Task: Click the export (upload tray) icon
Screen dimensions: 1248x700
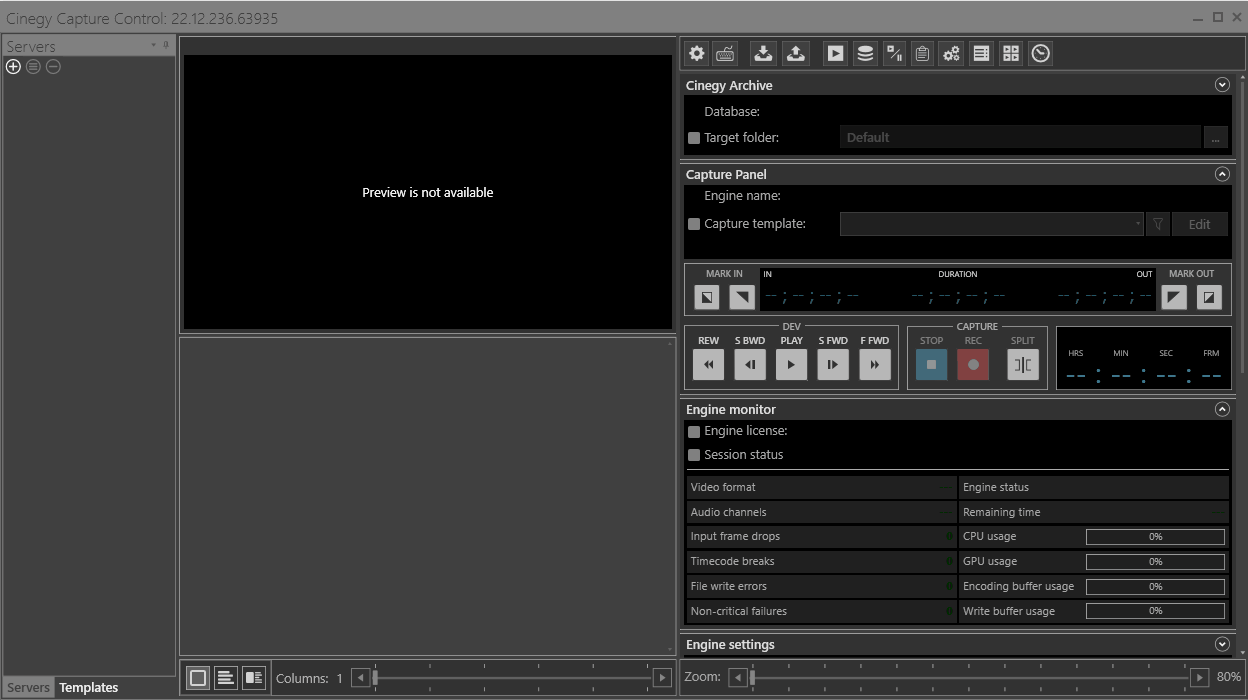Action: click(x=795, y=54)
